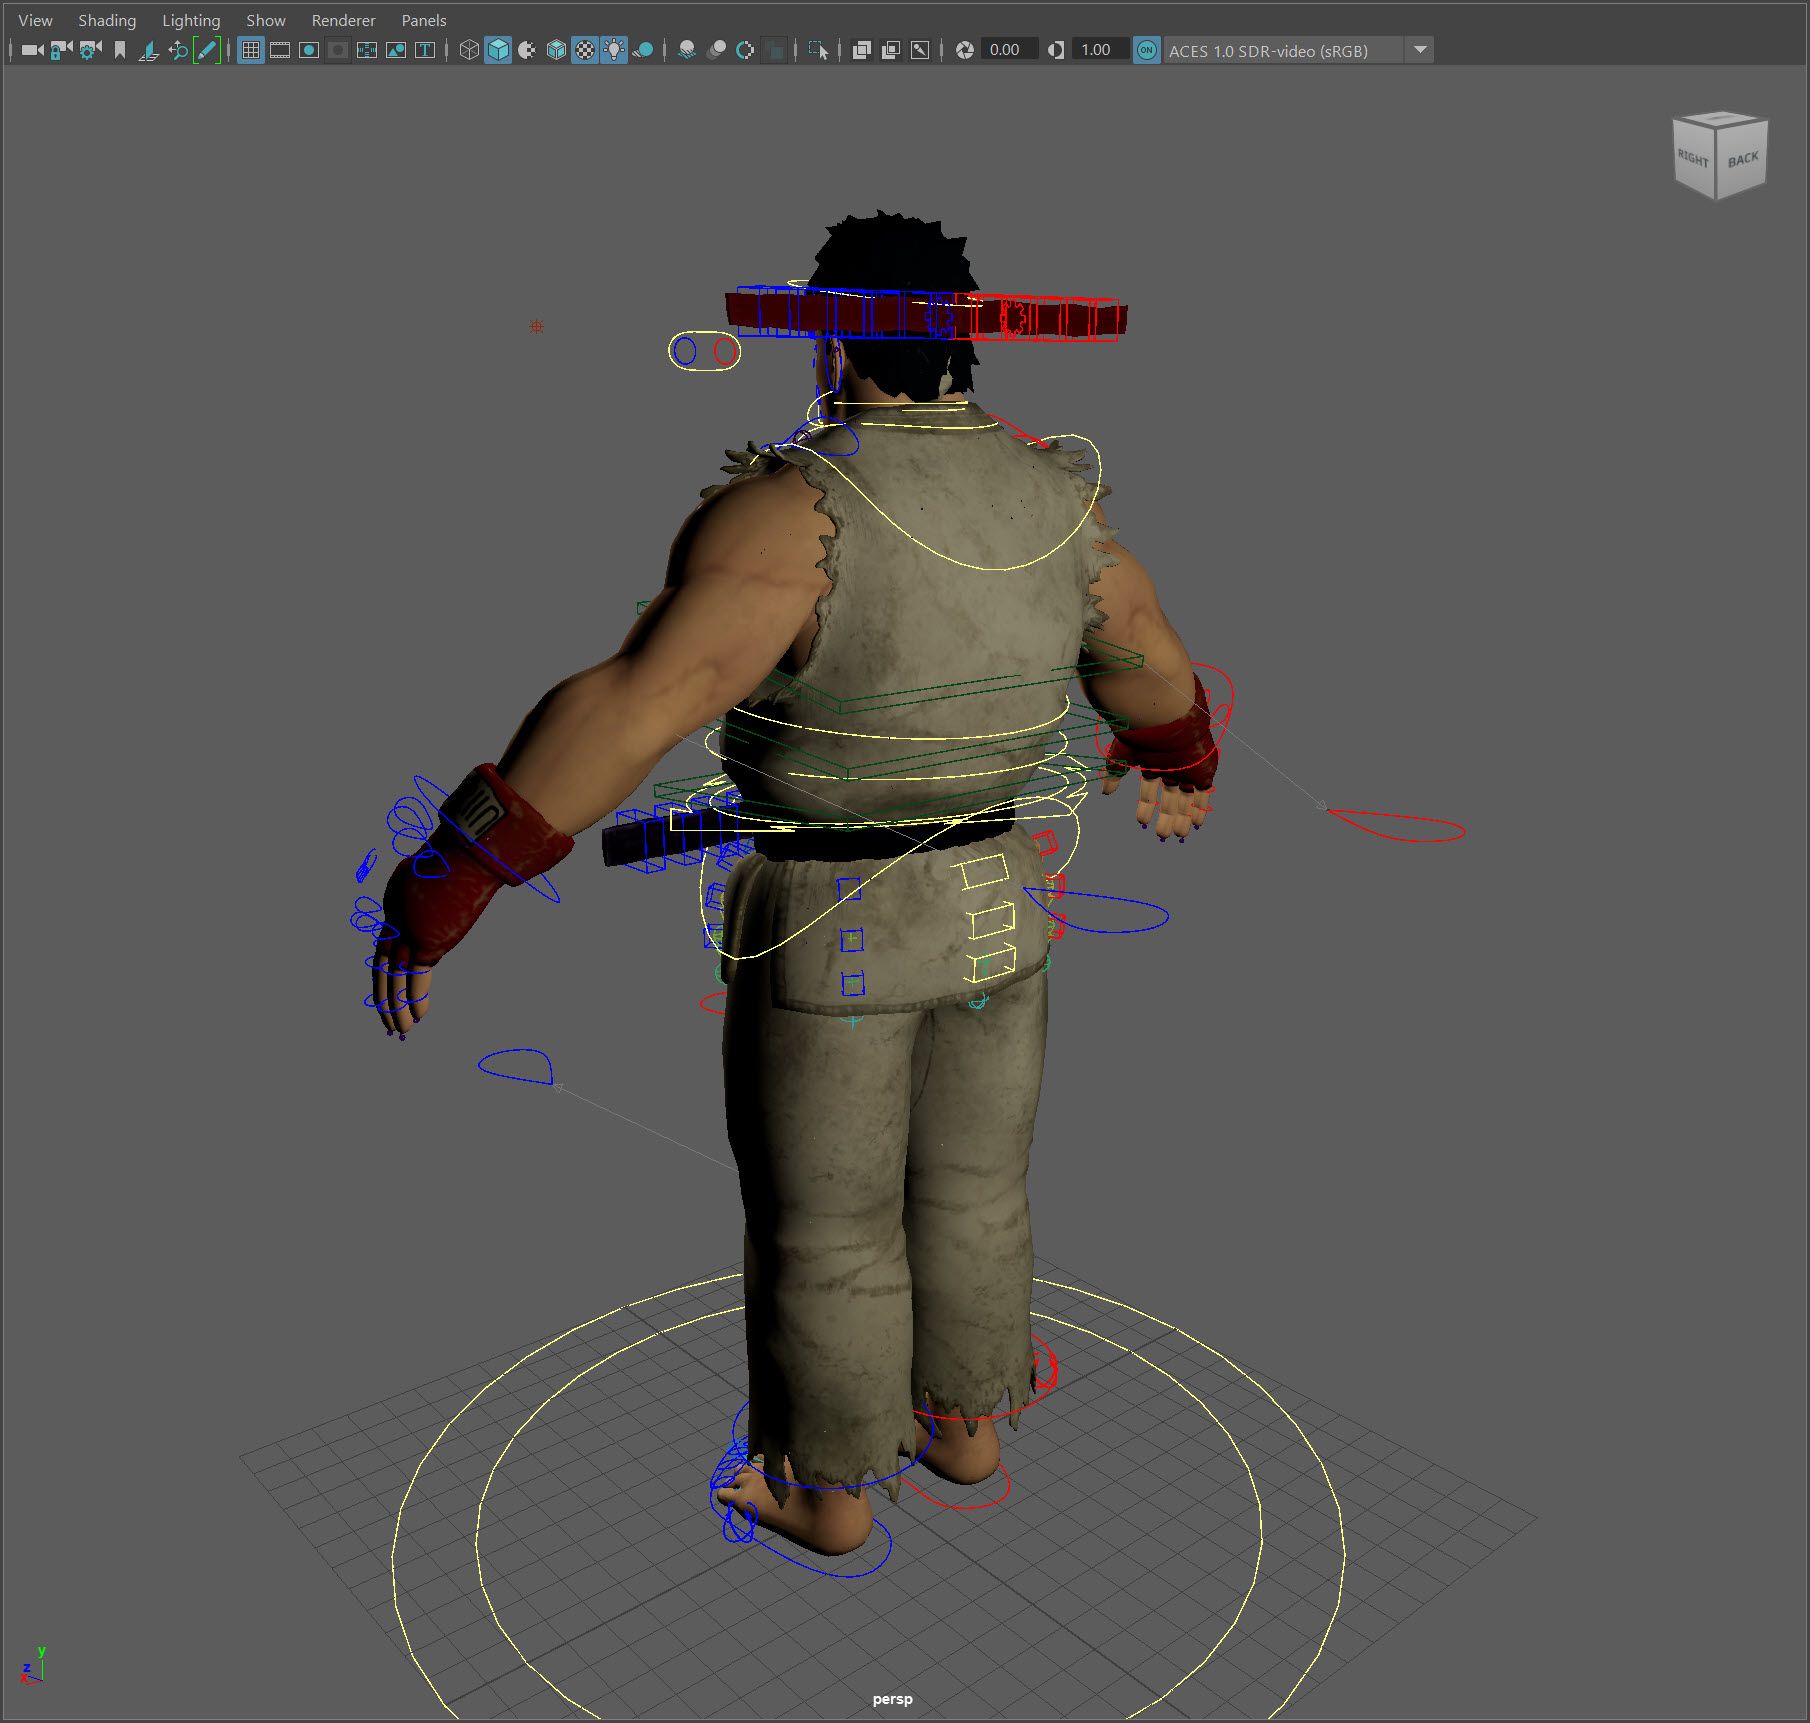Click X-Ray Active Components icon
The width and height of the screenshot is (1810, 1723).
tap(890, 50)
